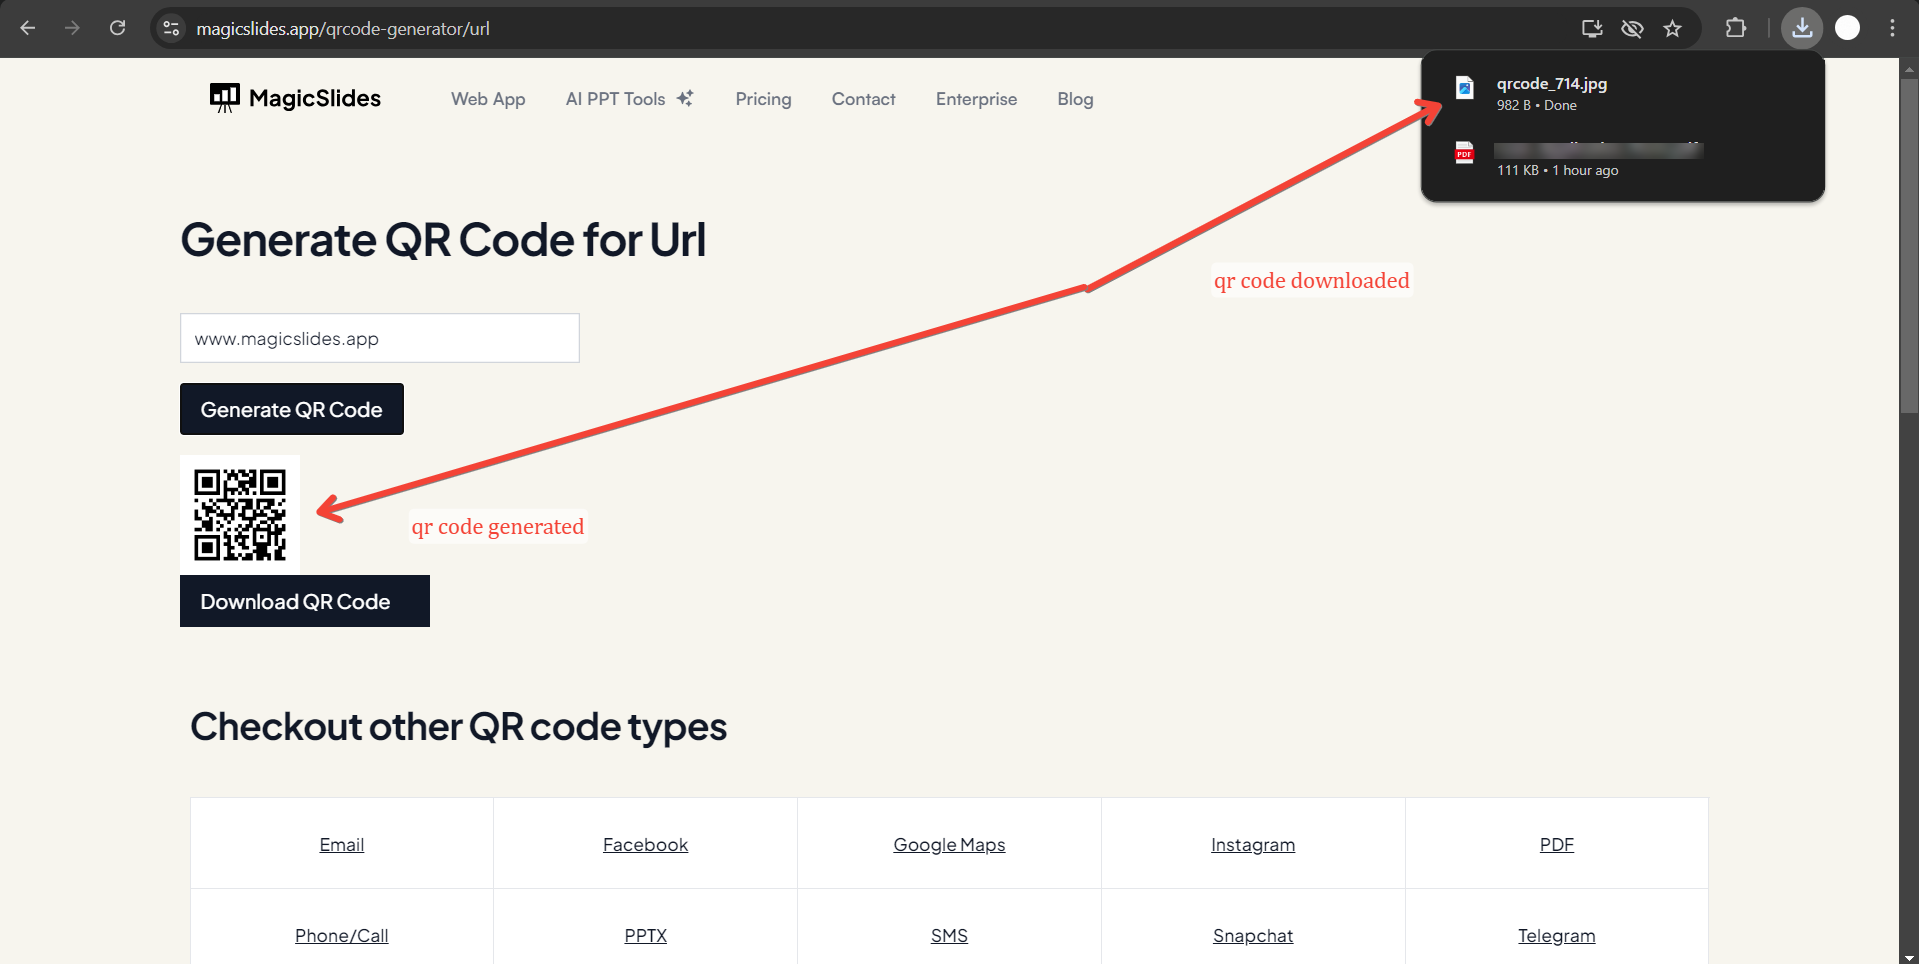The height and width of the screenshot is (964, 1919).
Task: Click the Downloads toolbar icon
Action: (1802, 28)
